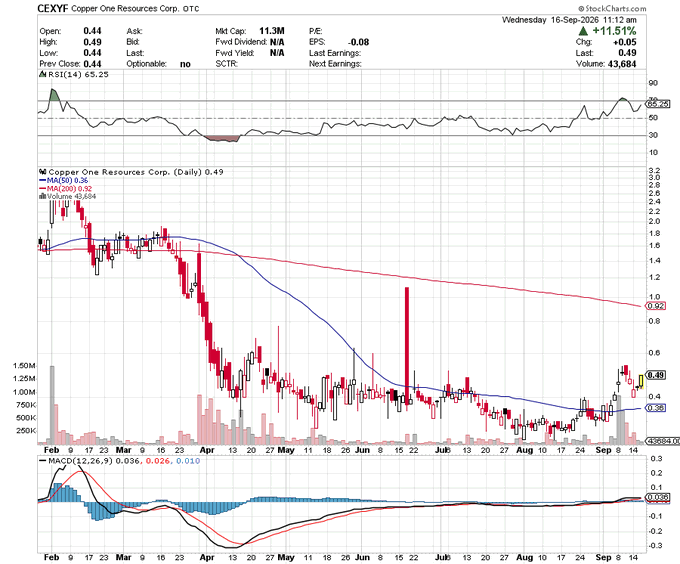Click the 0.92 MA(200) price tag
The image size is (680, 564).
tap(656, 306)
